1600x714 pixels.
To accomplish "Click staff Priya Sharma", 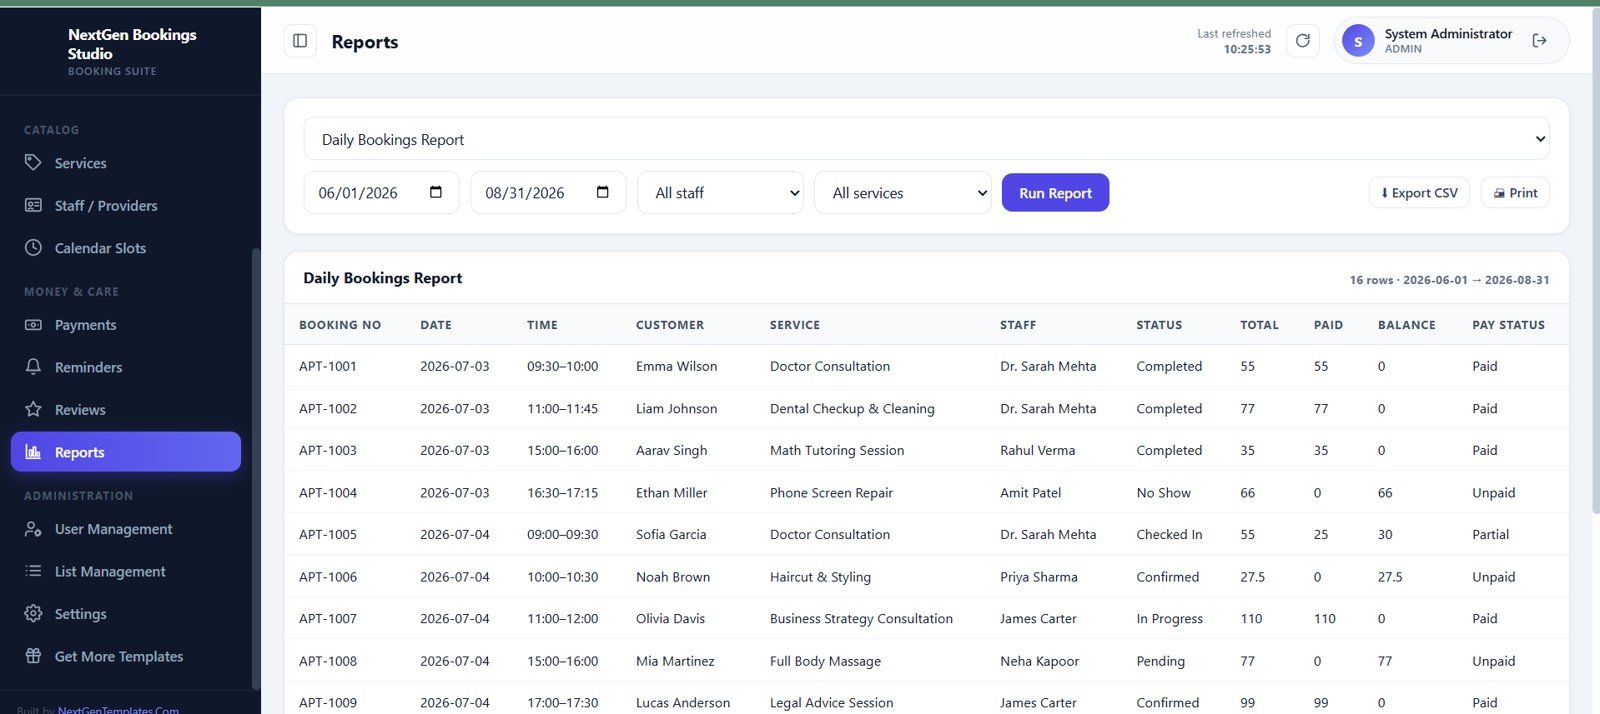I will tap(1039, 577).
